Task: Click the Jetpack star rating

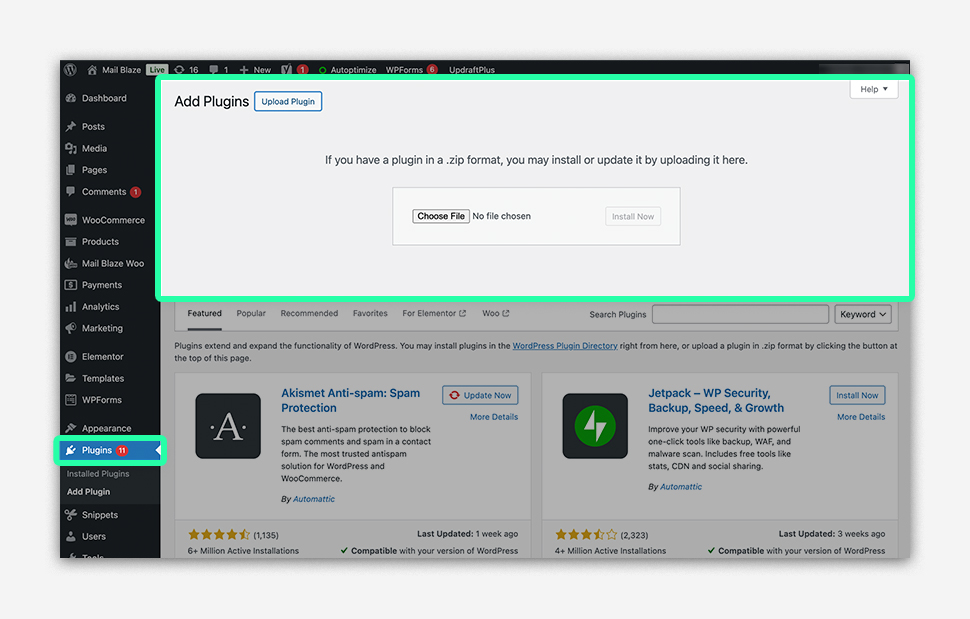Action: click(586, 534)
